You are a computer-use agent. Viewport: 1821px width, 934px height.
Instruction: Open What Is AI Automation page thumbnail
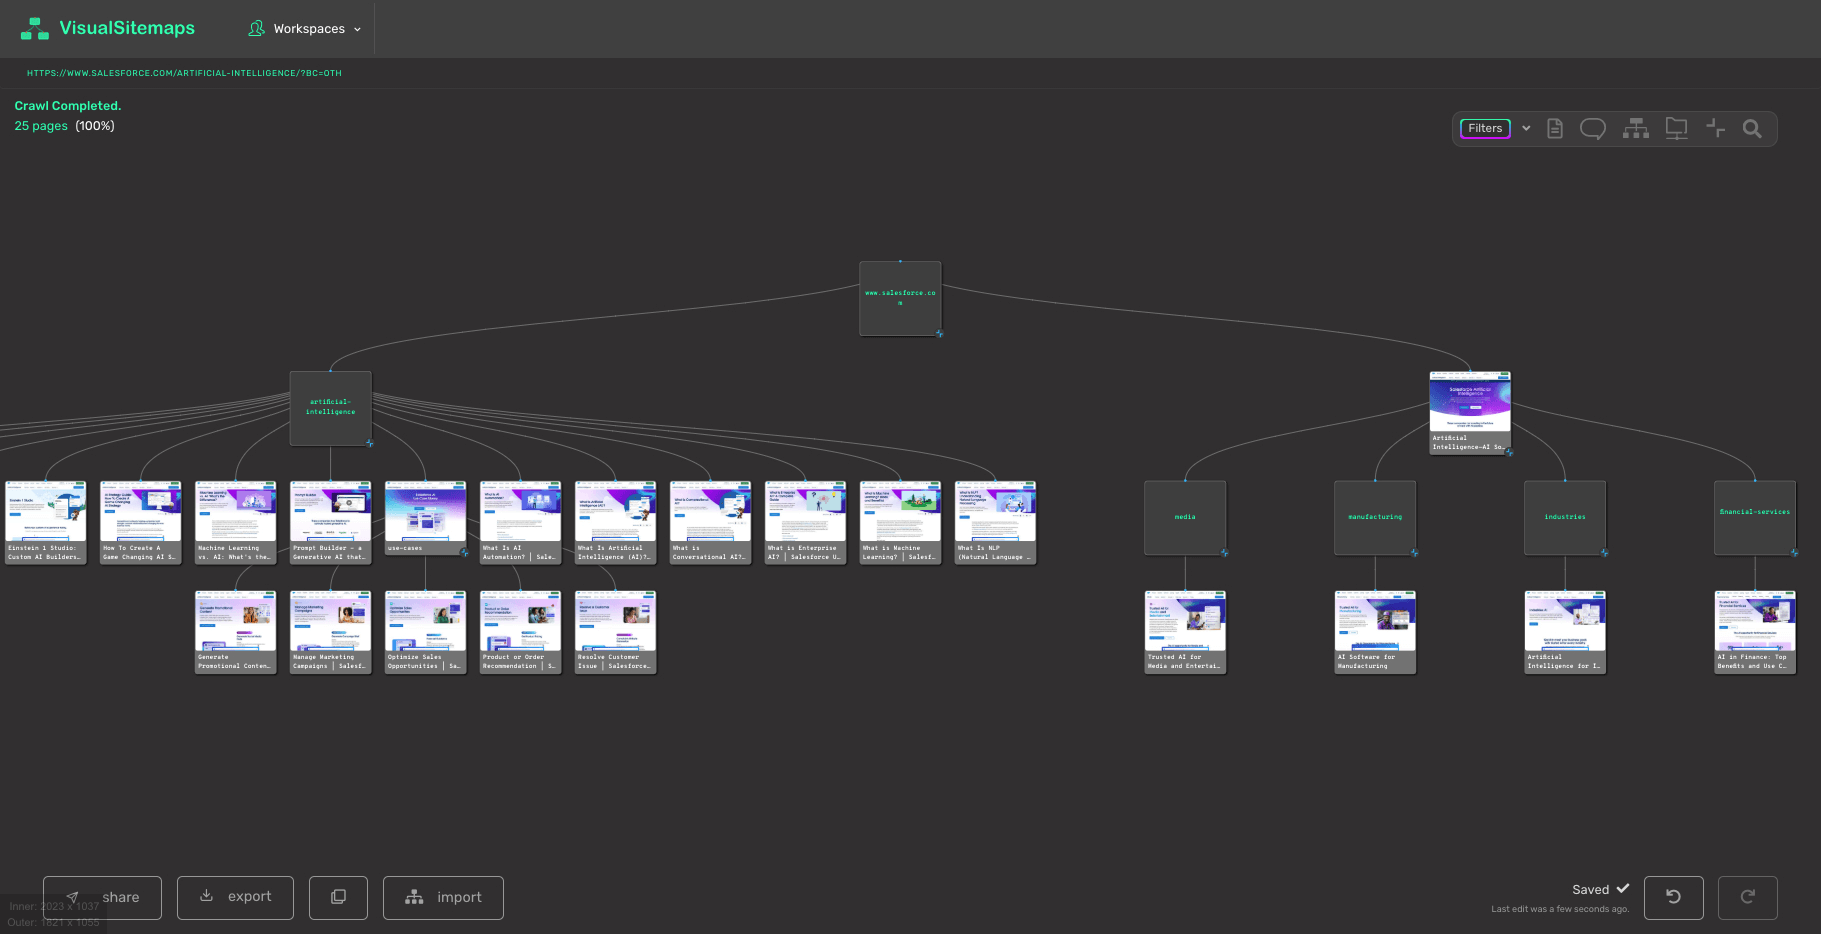(520, 522)
